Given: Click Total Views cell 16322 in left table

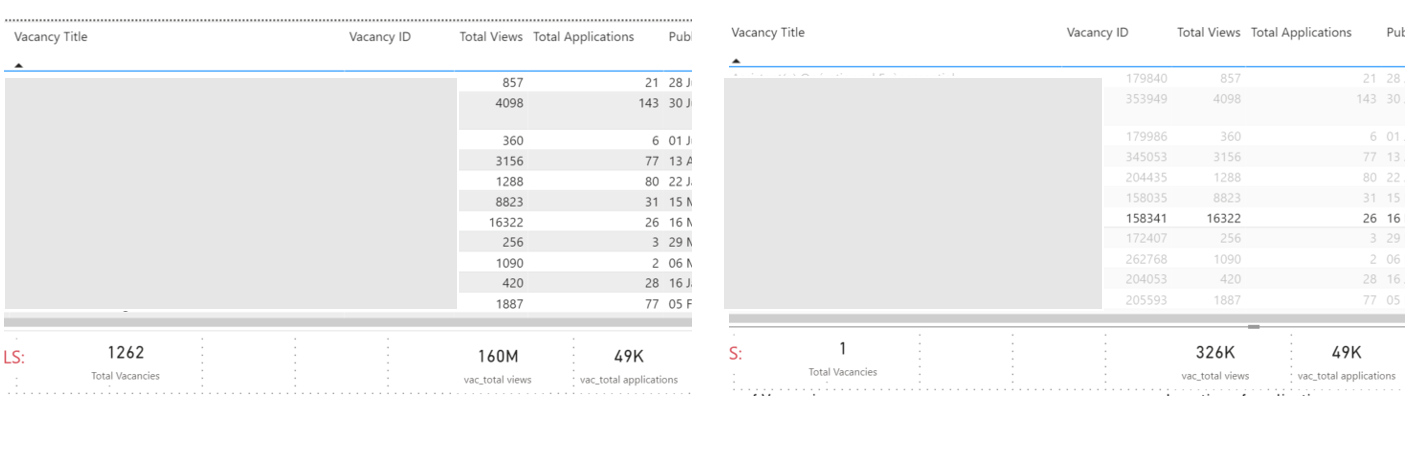Looking at the screenshot, I should coord(505,223).
